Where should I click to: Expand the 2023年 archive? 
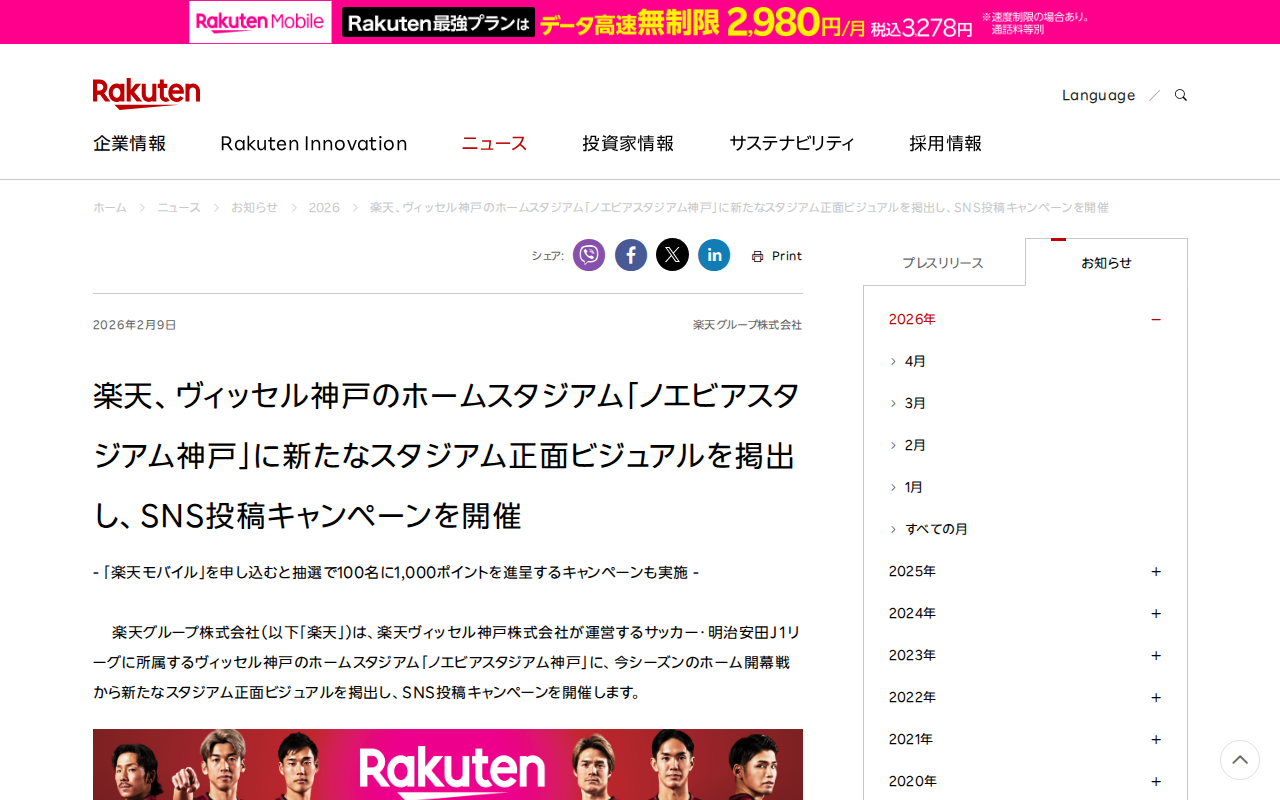(x=1156, y=656)
